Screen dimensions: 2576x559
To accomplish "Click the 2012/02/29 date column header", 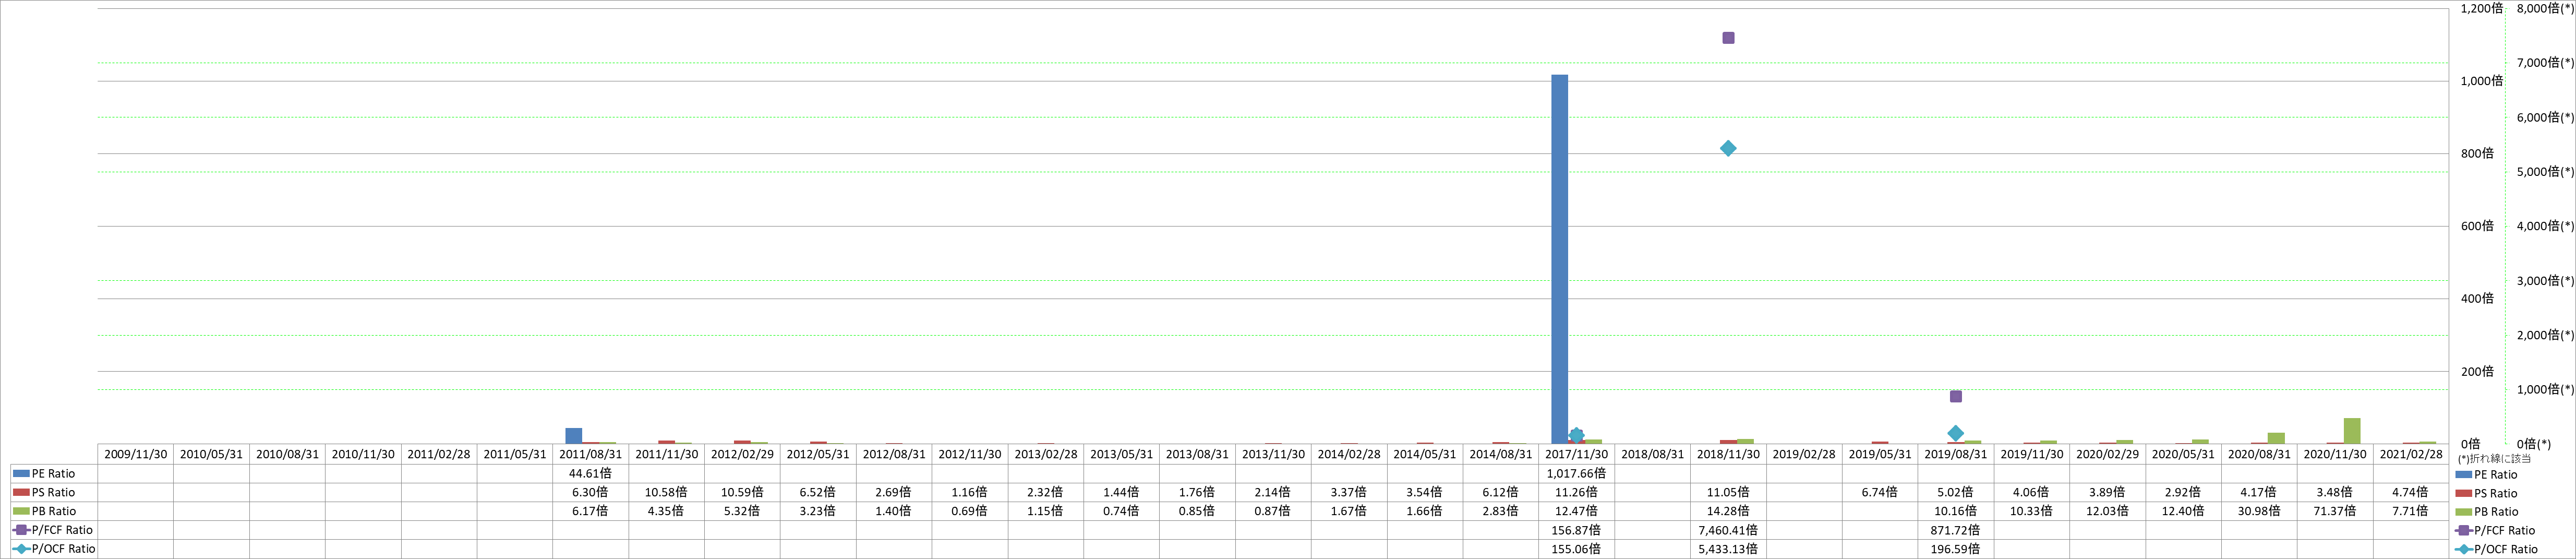I will [x=742, y=454].
